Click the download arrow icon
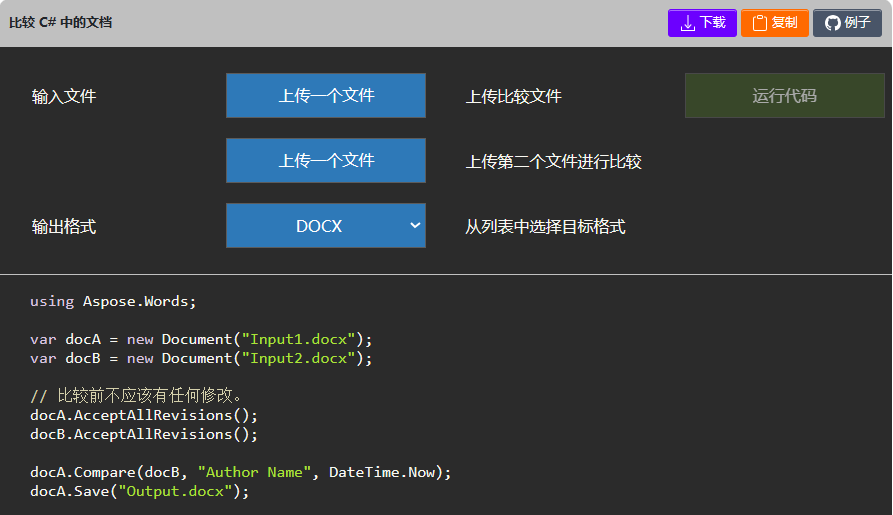 [688, 23]
